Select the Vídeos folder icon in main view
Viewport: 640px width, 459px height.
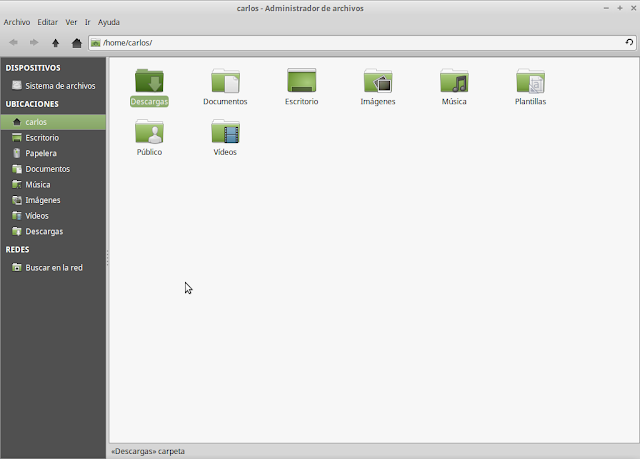[x=225, y=131]
